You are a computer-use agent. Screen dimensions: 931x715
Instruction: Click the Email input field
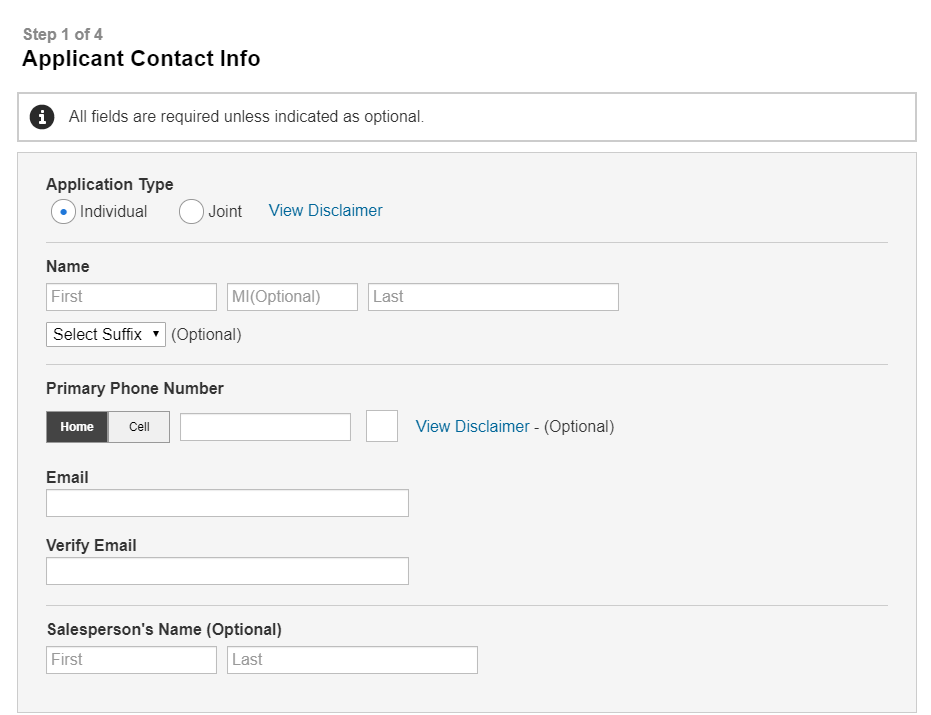pyautogui.click(x=227, y=503)
